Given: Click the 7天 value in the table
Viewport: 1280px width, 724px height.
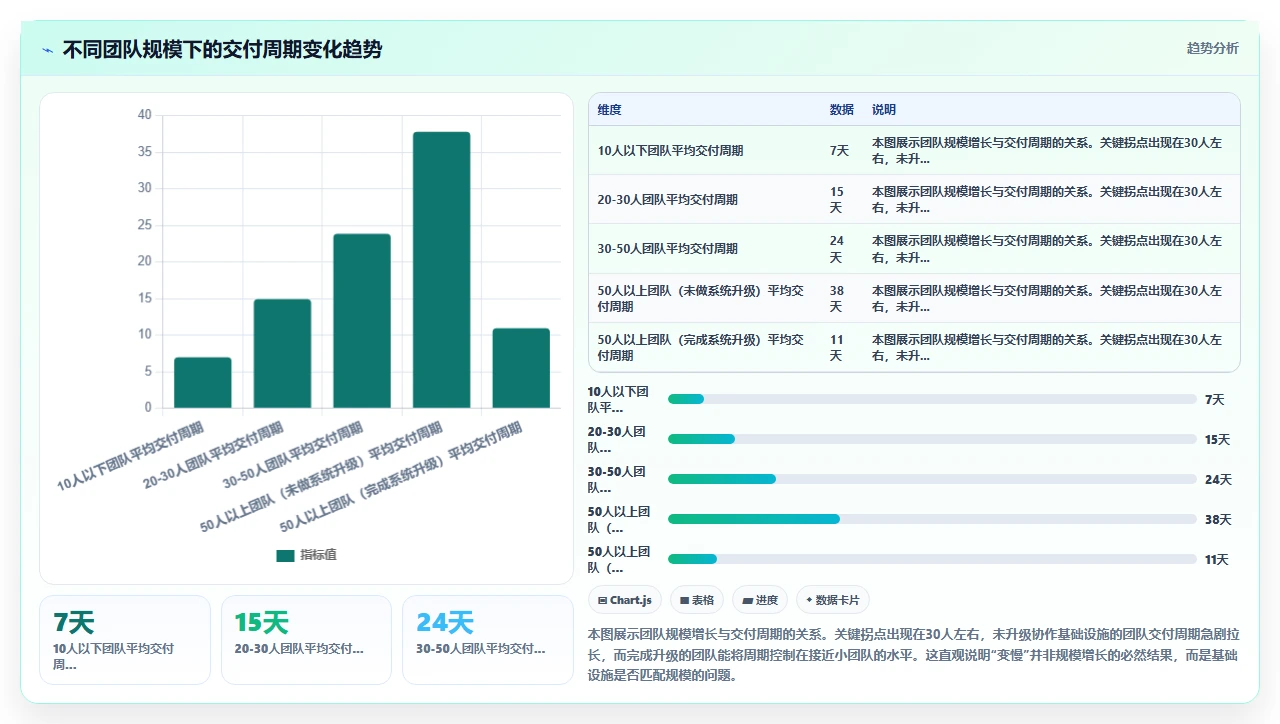Looking at the screenshot, I should tap(839, 151).
